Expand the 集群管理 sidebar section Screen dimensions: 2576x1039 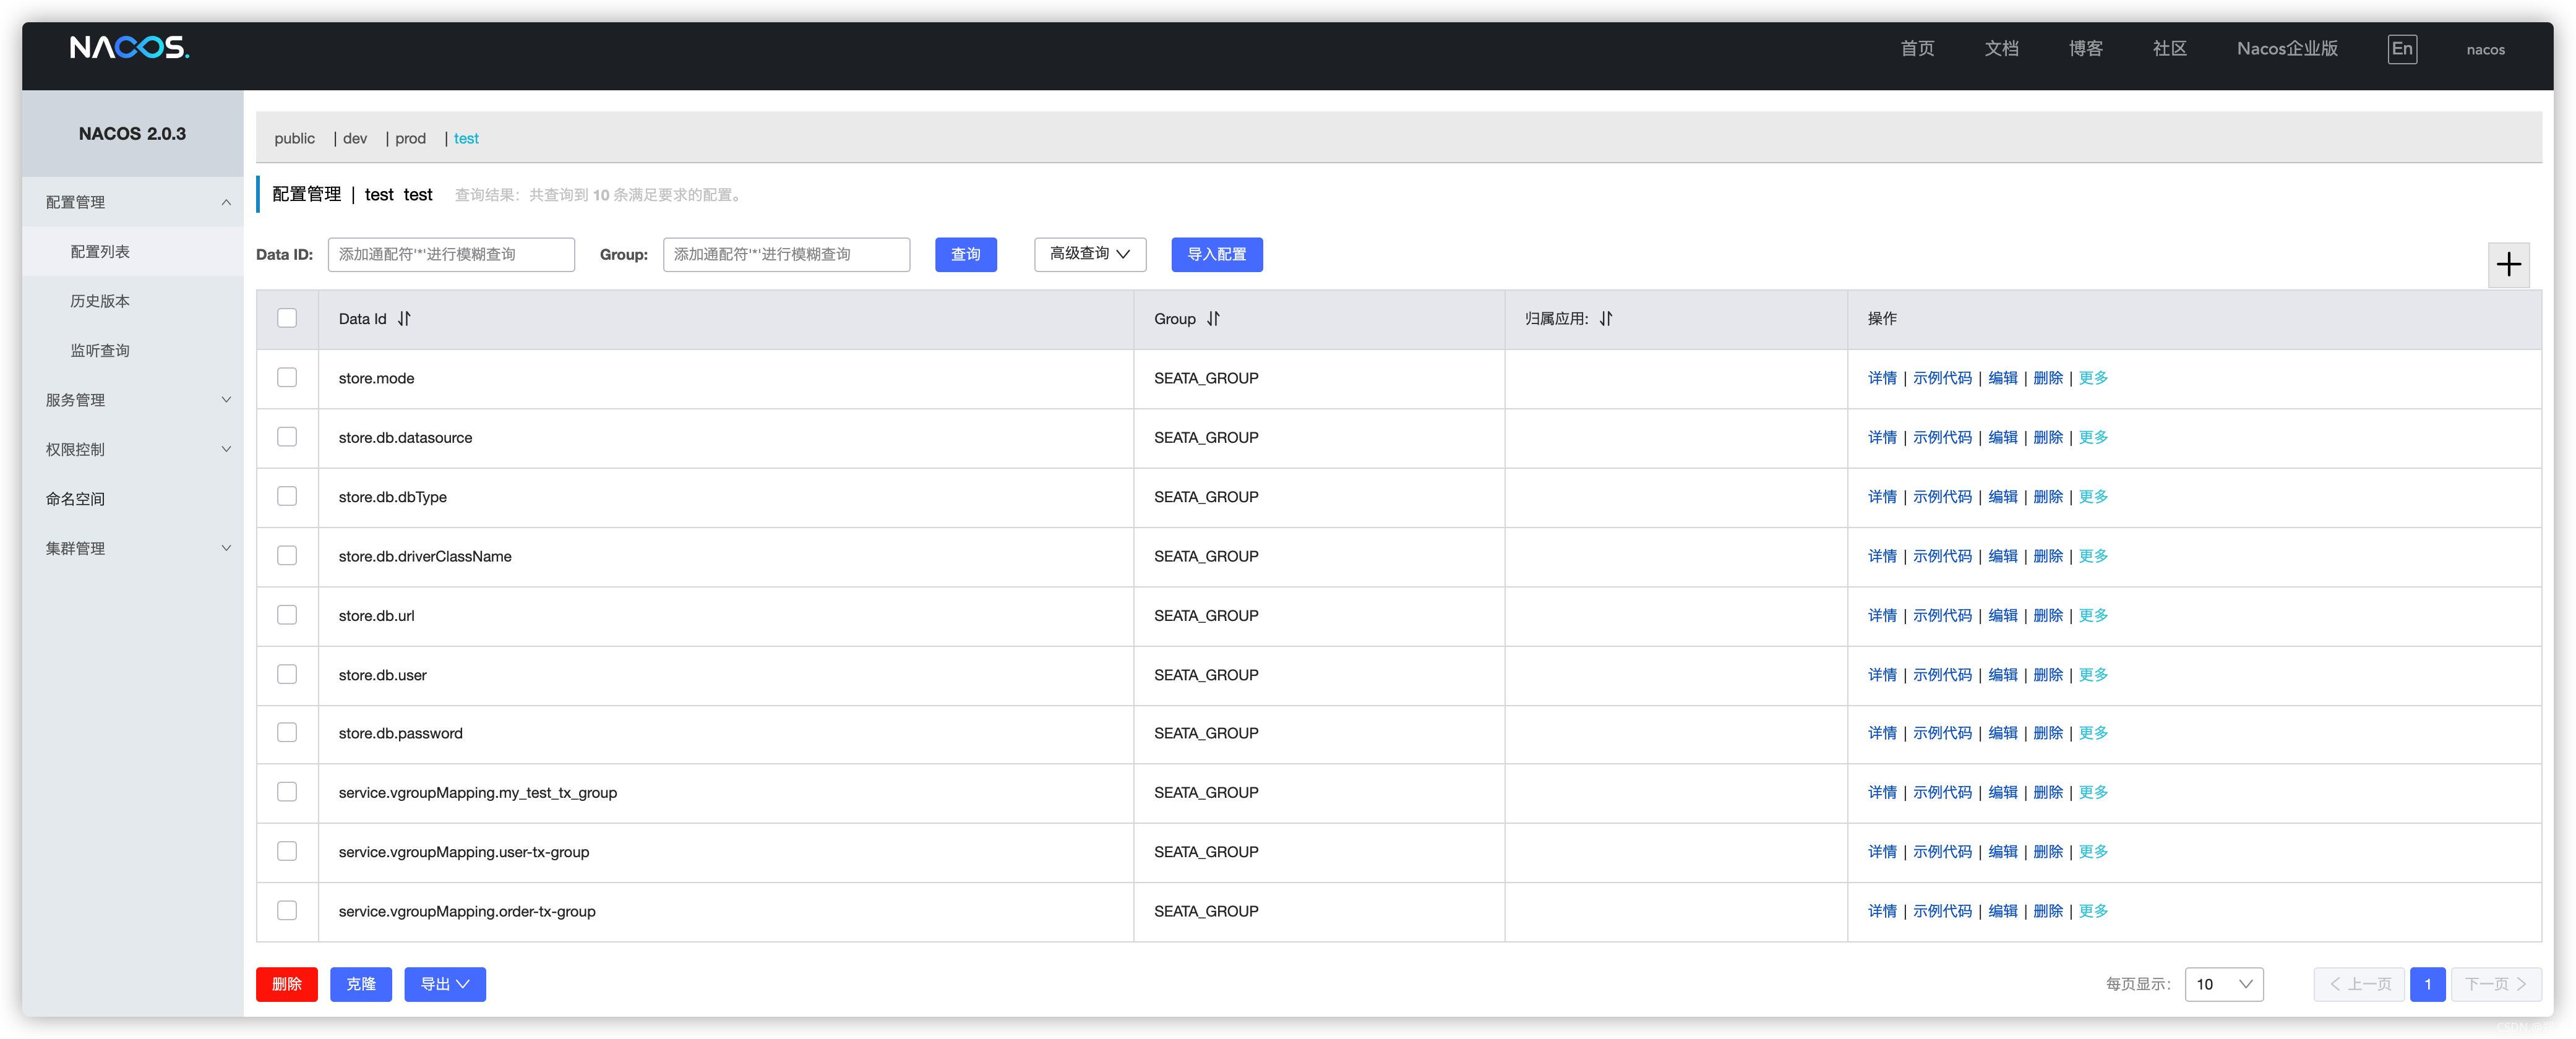pos(133,548)
